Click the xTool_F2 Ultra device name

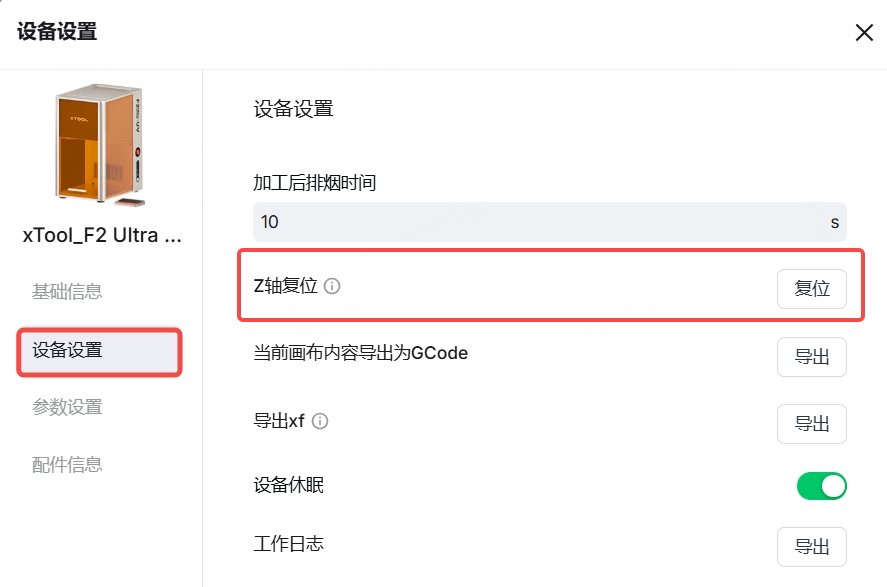click(x=102, y=237)
